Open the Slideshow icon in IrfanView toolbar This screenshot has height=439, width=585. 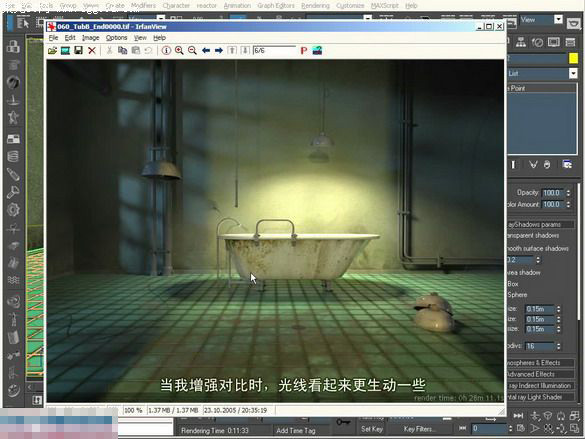[x=65, y=50]
